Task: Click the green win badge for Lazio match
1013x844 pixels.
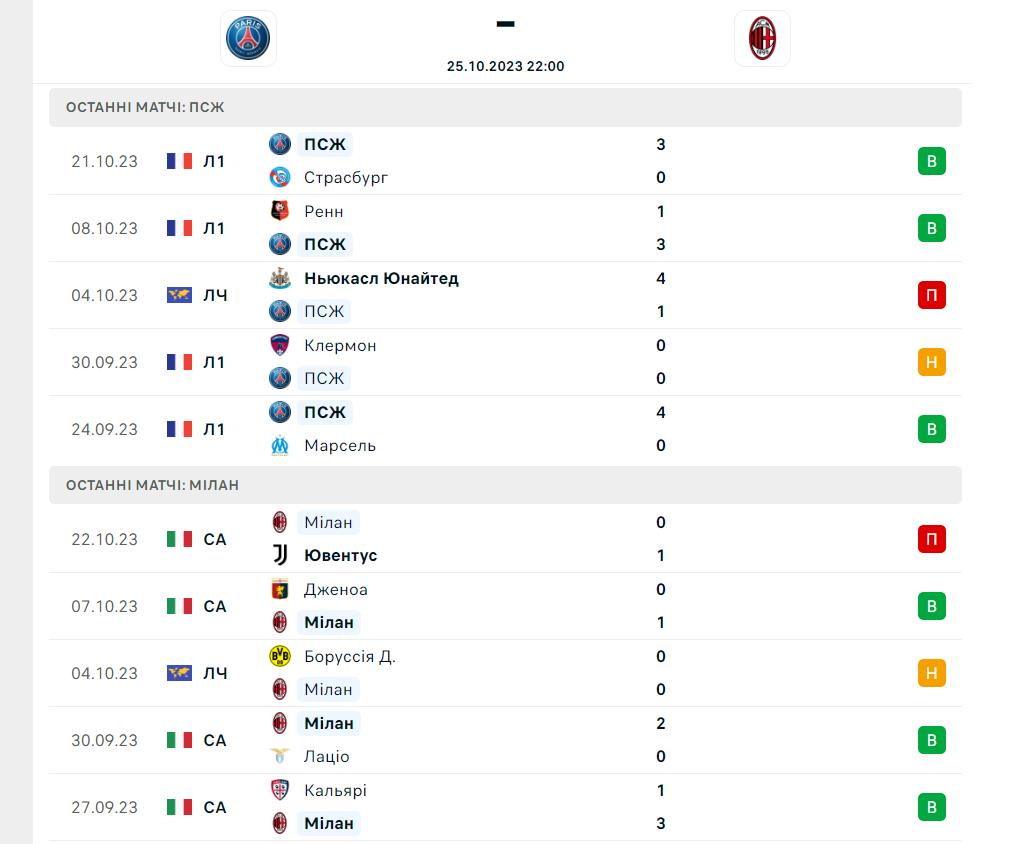Action: [x=931, y=740]
